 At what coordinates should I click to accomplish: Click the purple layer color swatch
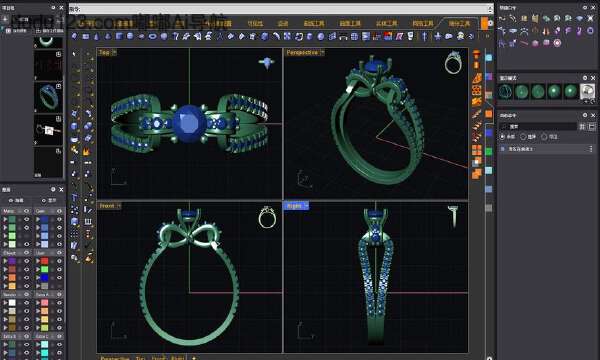coord(12,261)
